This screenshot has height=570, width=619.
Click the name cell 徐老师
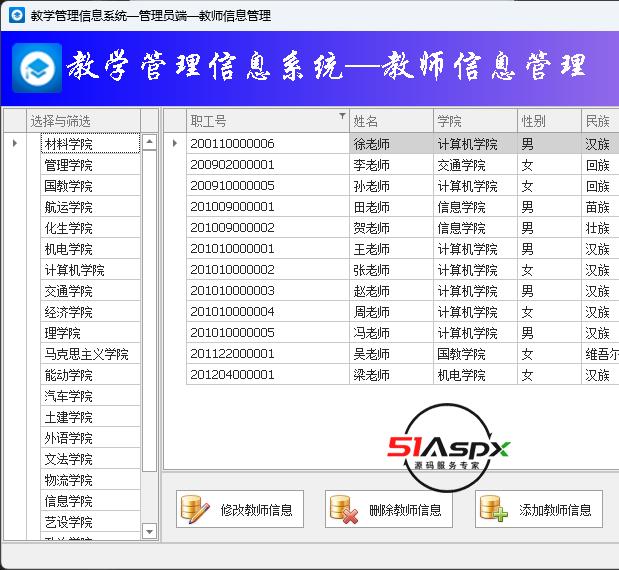click(x=391, y=143)
